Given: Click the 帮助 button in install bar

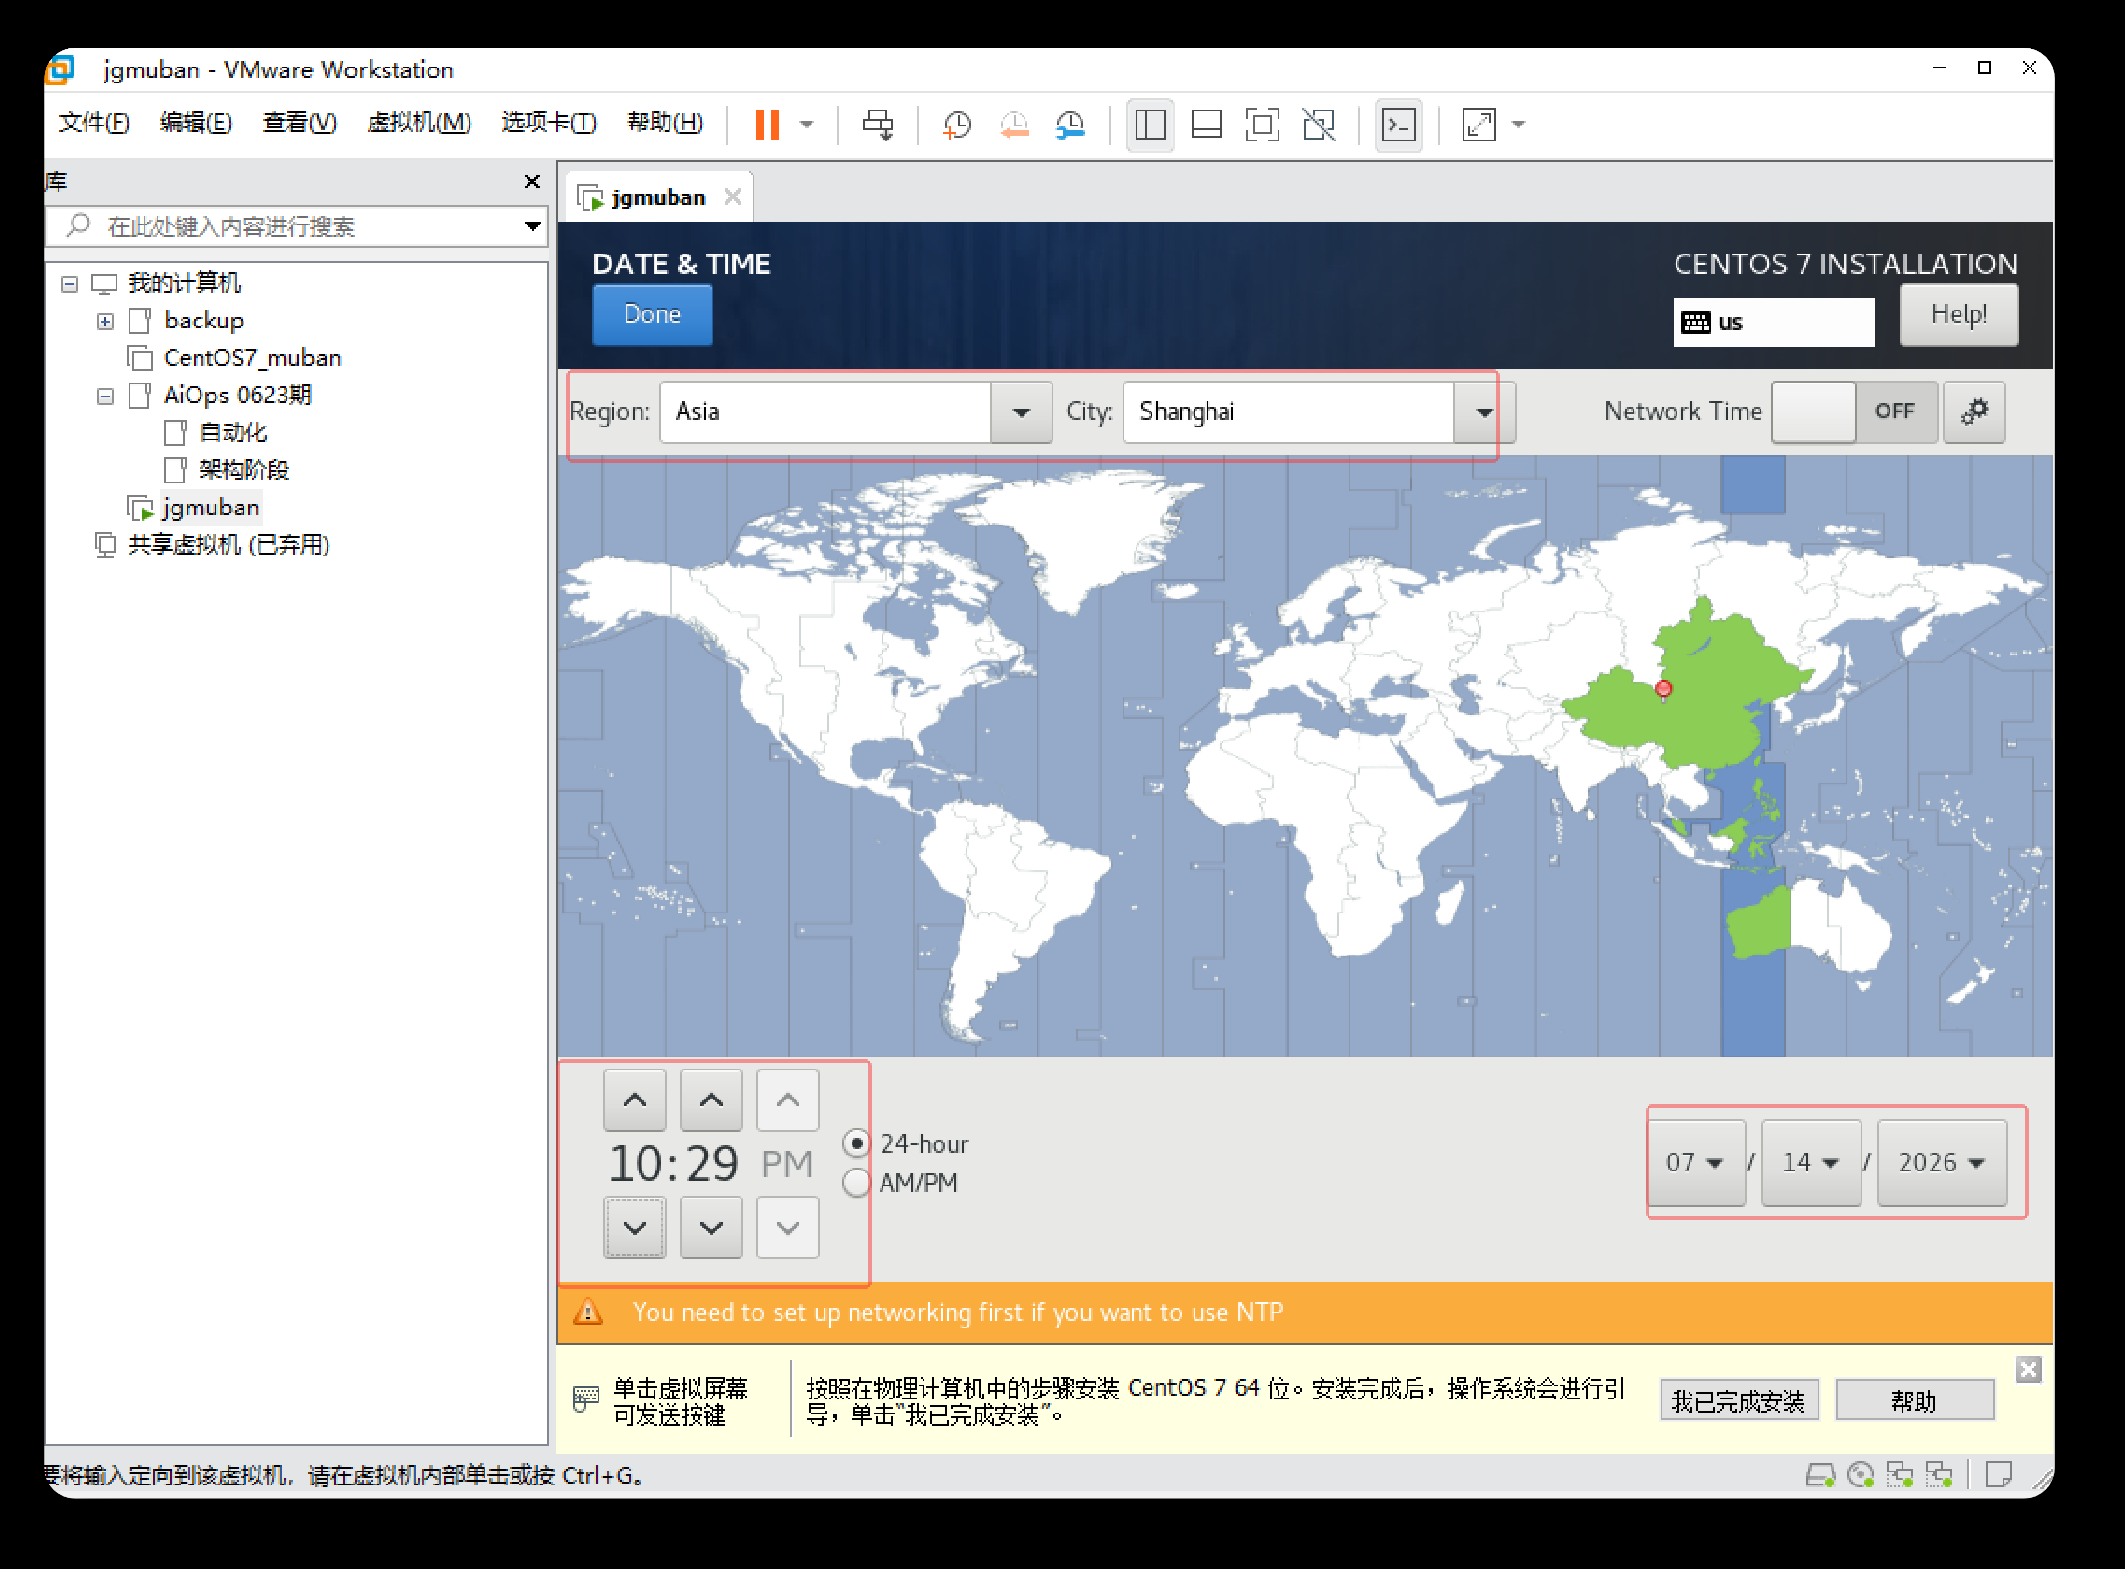Looking at the screenshot, I should tap(1915, 1401).
